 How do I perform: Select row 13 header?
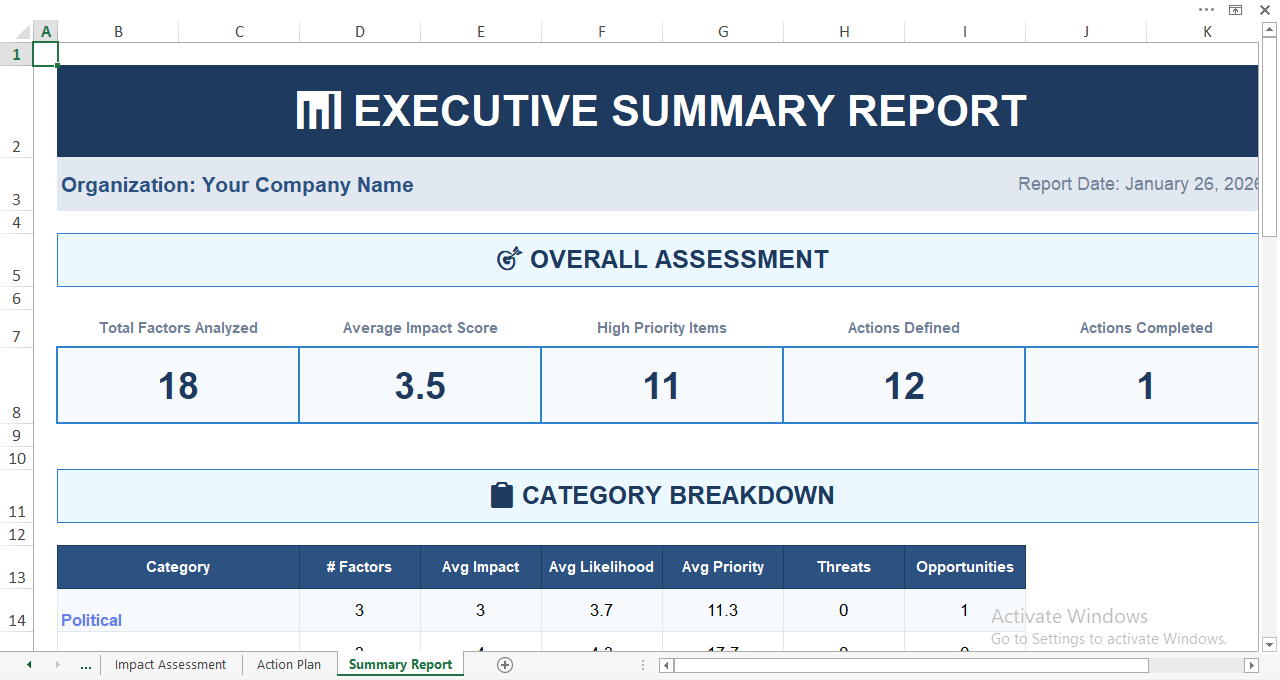[x=16, y=567]
